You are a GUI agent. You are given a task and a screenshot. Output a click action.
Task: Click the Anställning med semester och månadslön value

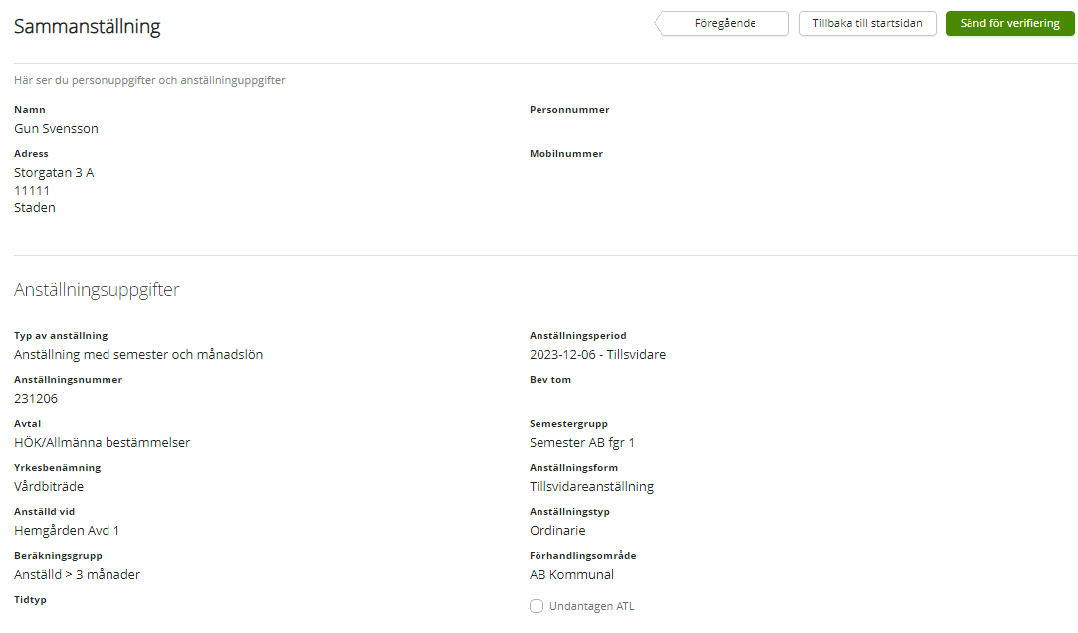point(138,355)
